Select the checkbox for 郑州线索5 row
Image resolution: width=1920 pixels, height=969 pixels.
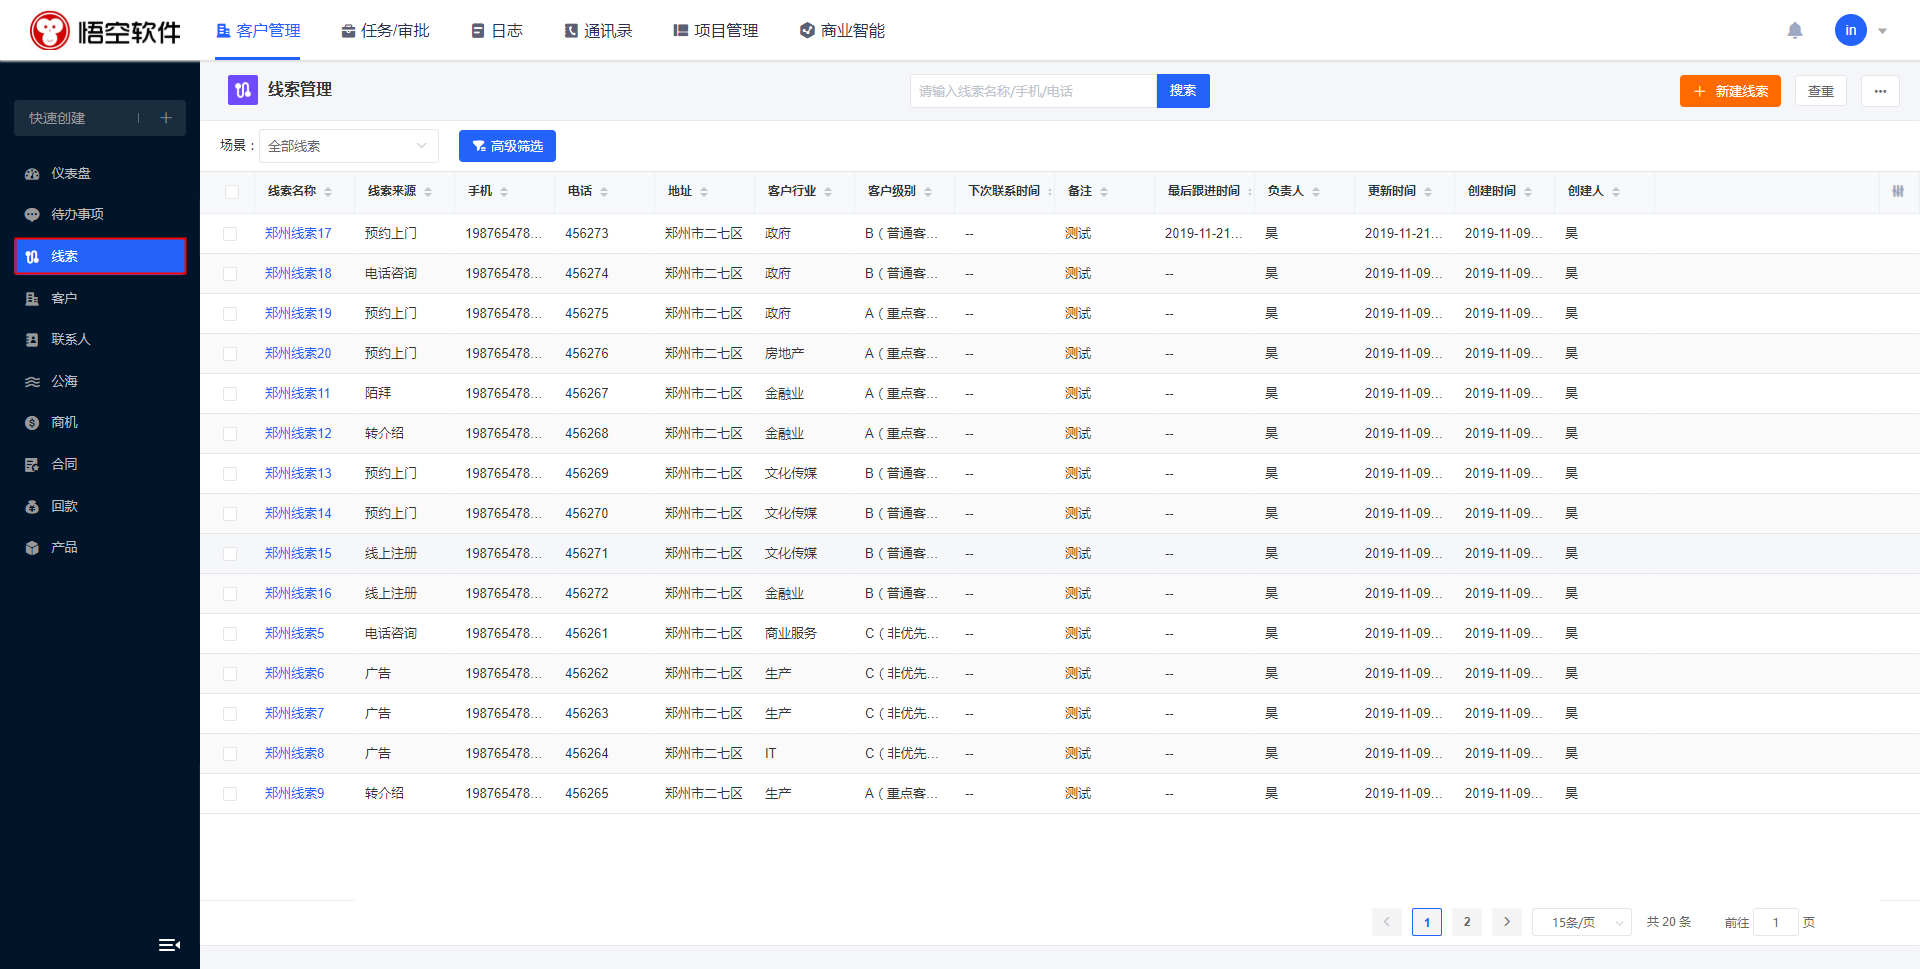click(x=230, y=634)
